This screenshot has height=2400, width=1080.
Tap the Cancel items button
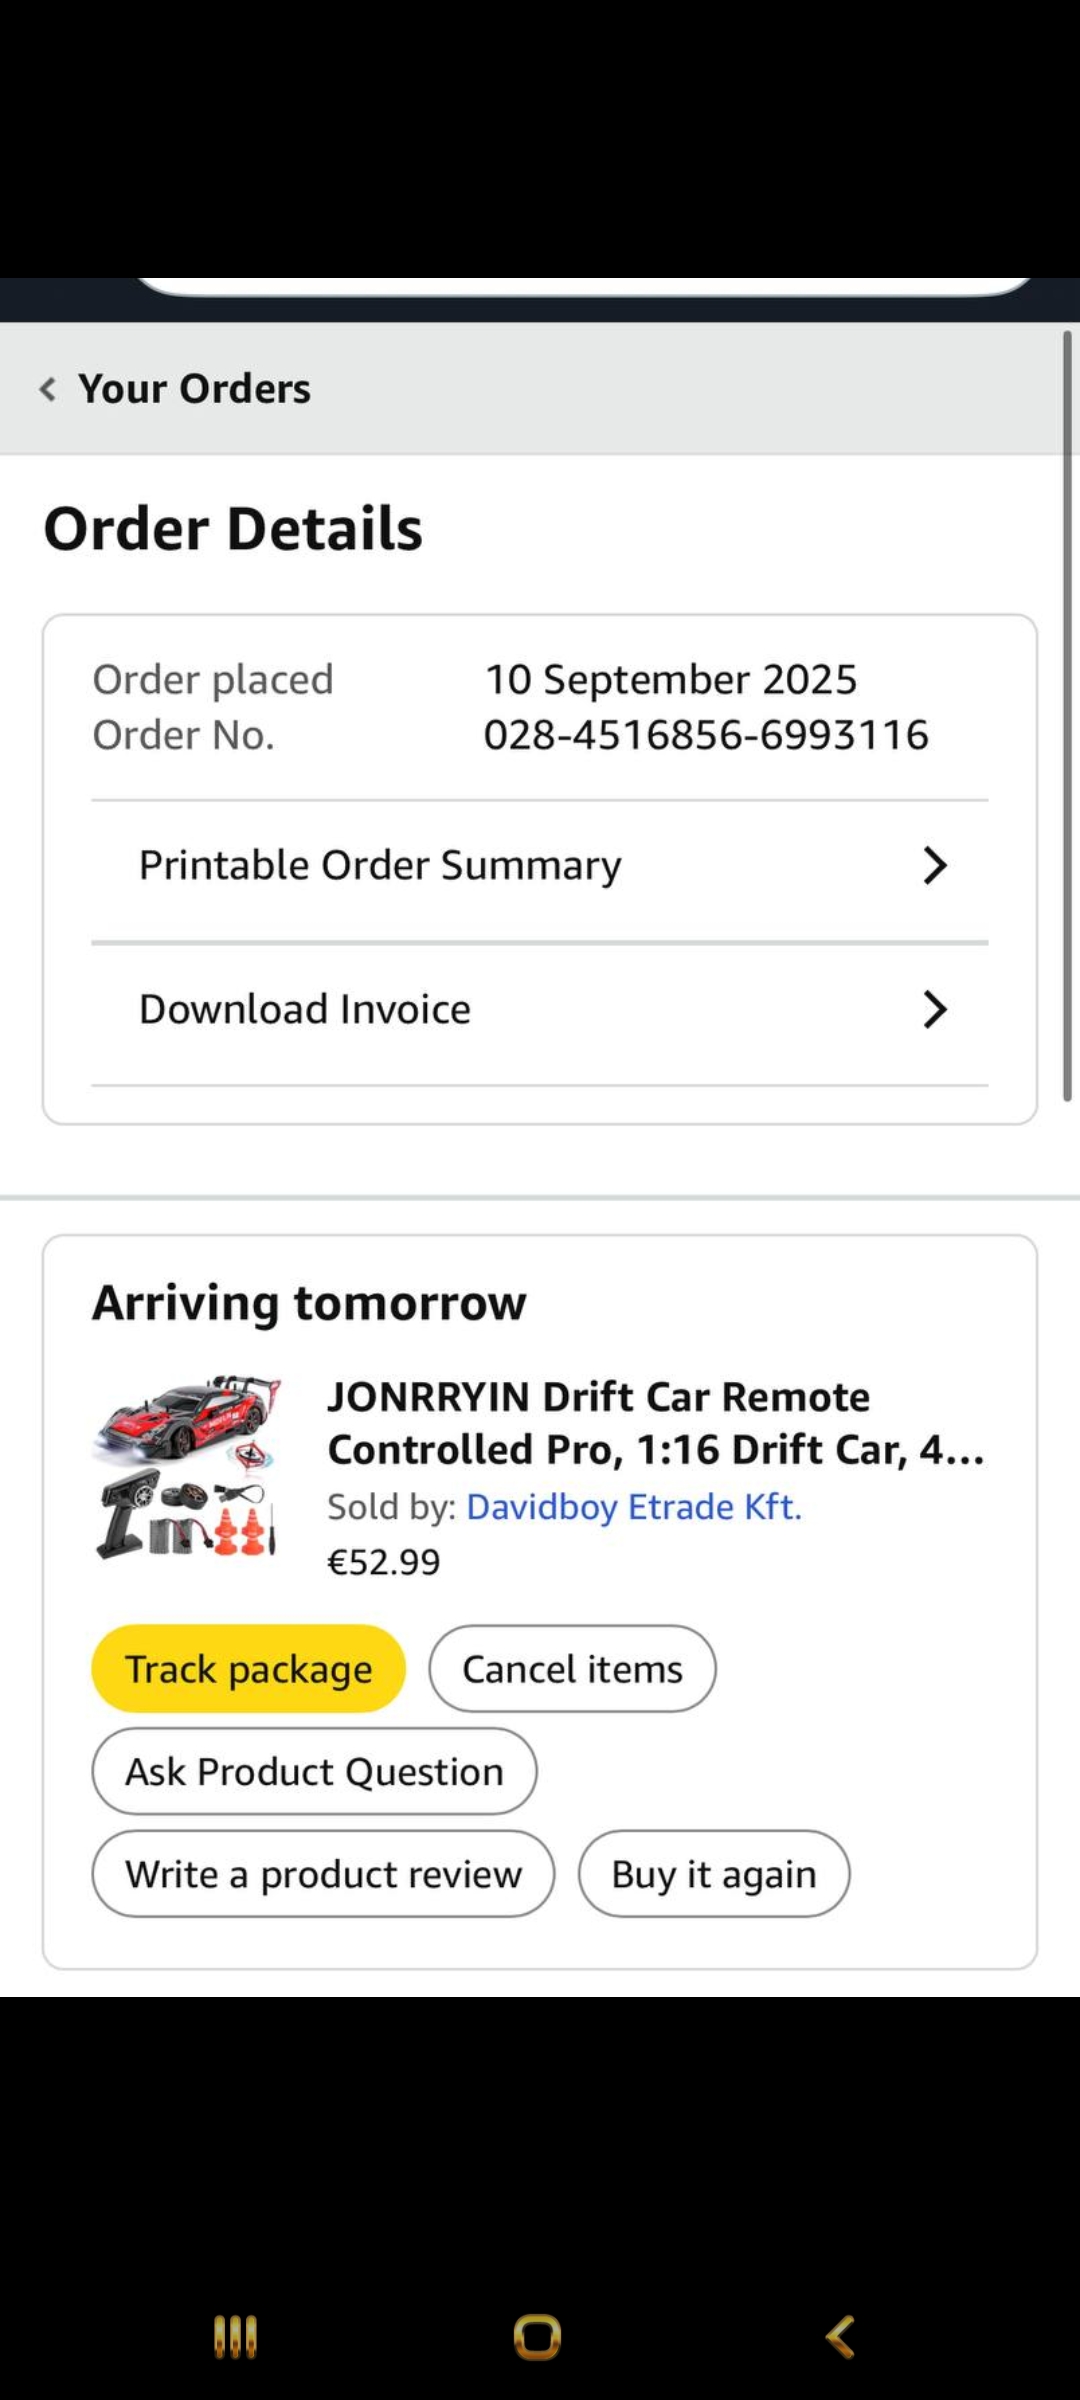coord(572,1669)
